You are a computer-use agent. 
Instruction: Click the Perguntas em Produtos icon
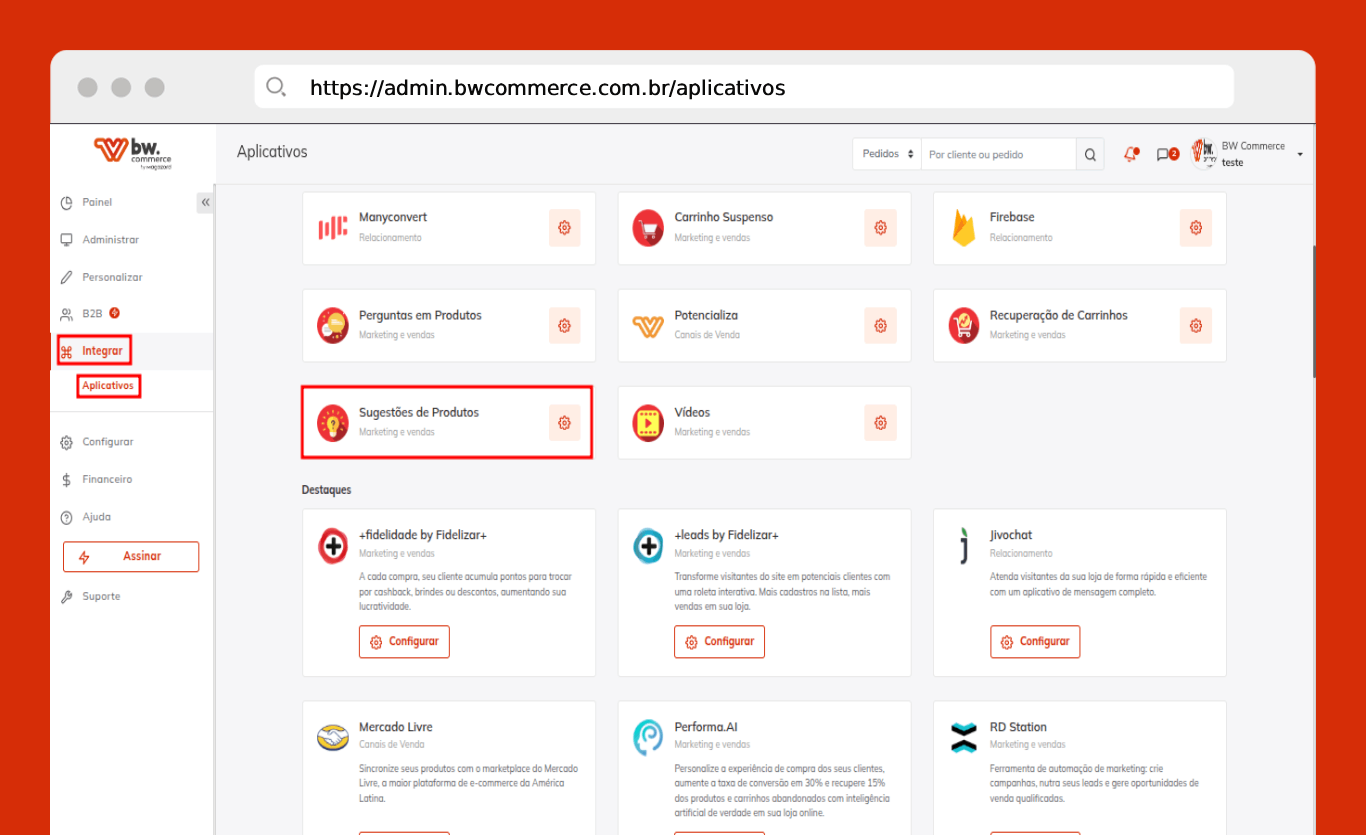pyautogui.click(x=333, y=325)
